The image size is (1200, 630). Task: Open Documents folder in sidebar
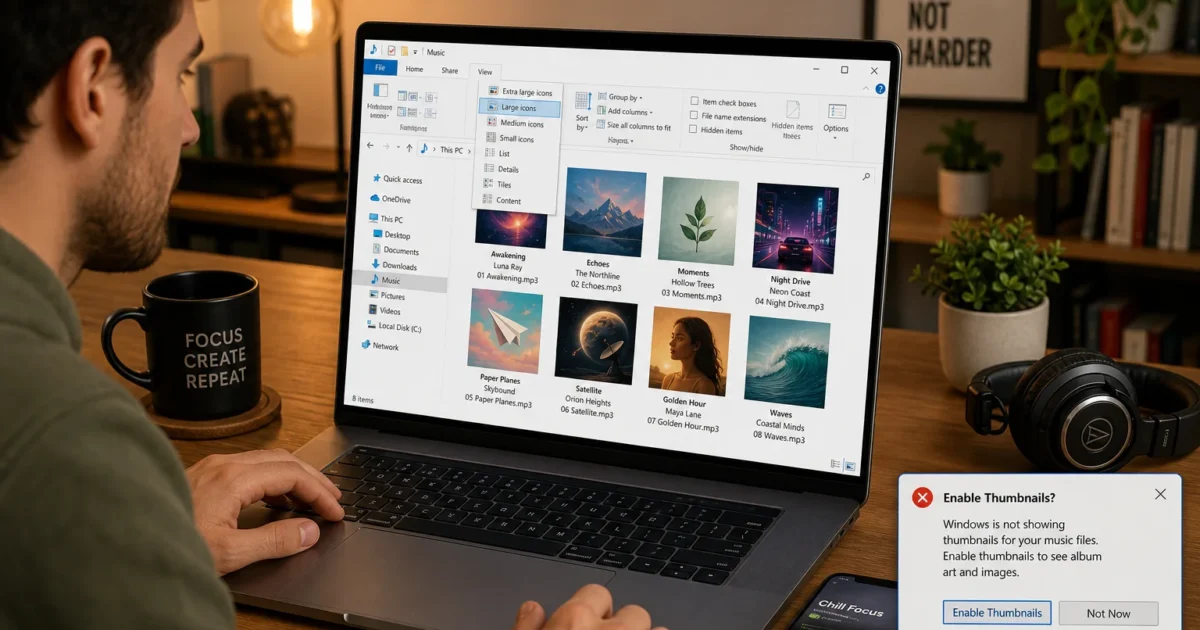pyautogui.click(x=395, y=251)
